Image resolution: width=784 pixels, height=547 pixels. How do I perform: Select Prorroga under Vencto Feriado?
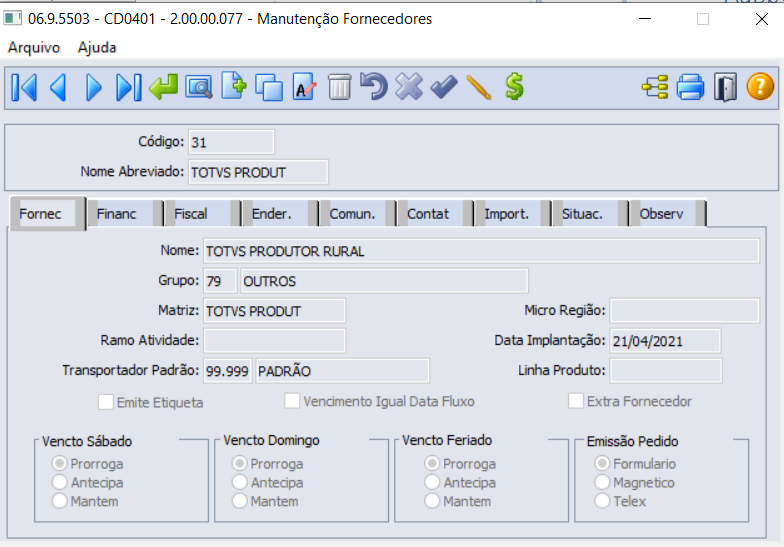pos(432,464)
